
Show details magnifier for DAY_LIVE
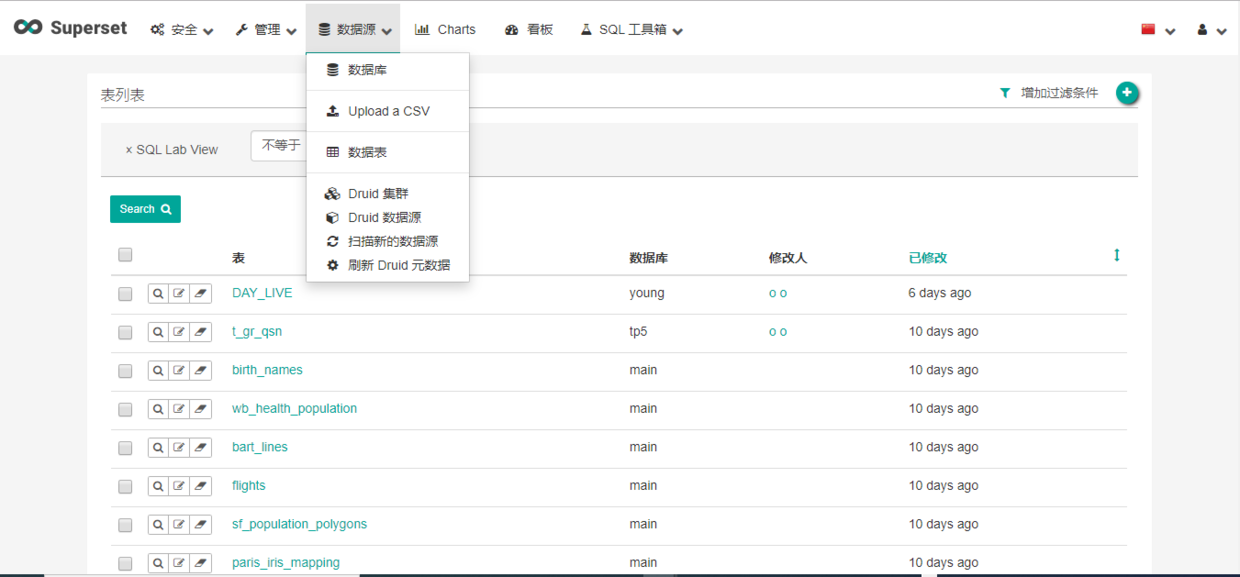click(158, 293)
